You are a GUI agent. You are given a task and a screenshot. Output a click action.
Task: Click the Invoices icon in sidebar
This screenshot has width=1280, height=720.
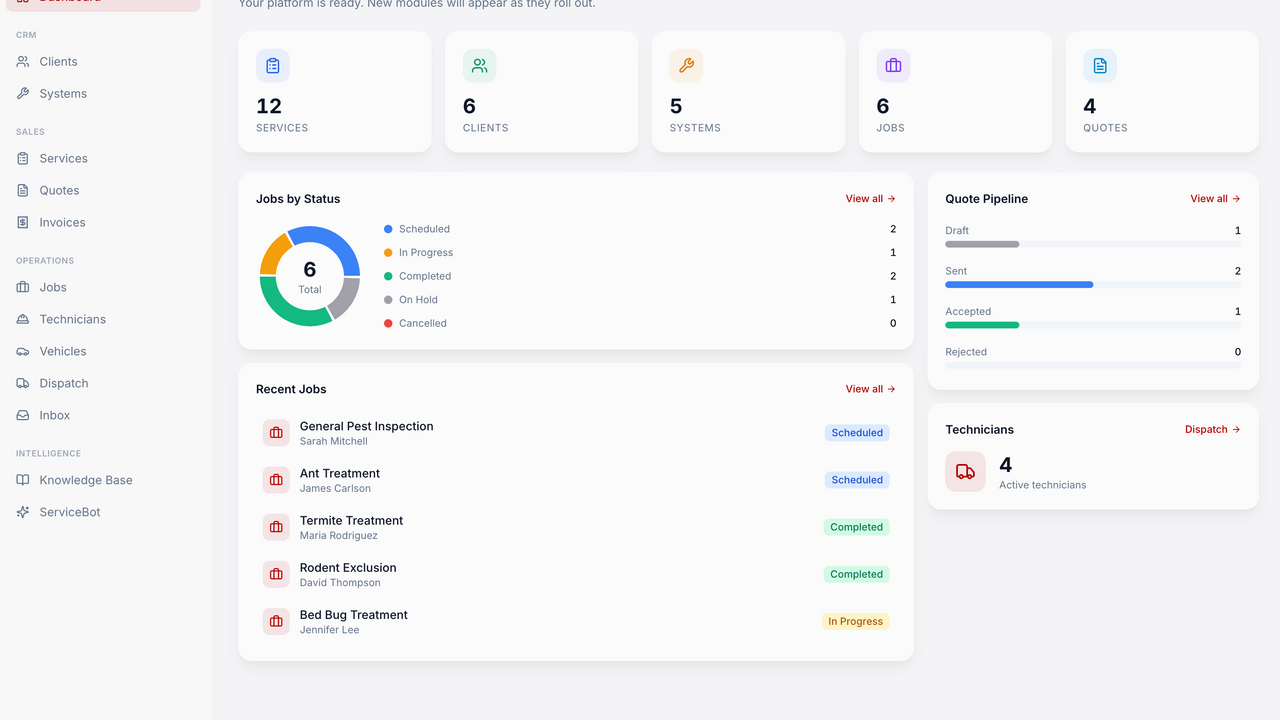pyautogui.click(x=23, y=223)
